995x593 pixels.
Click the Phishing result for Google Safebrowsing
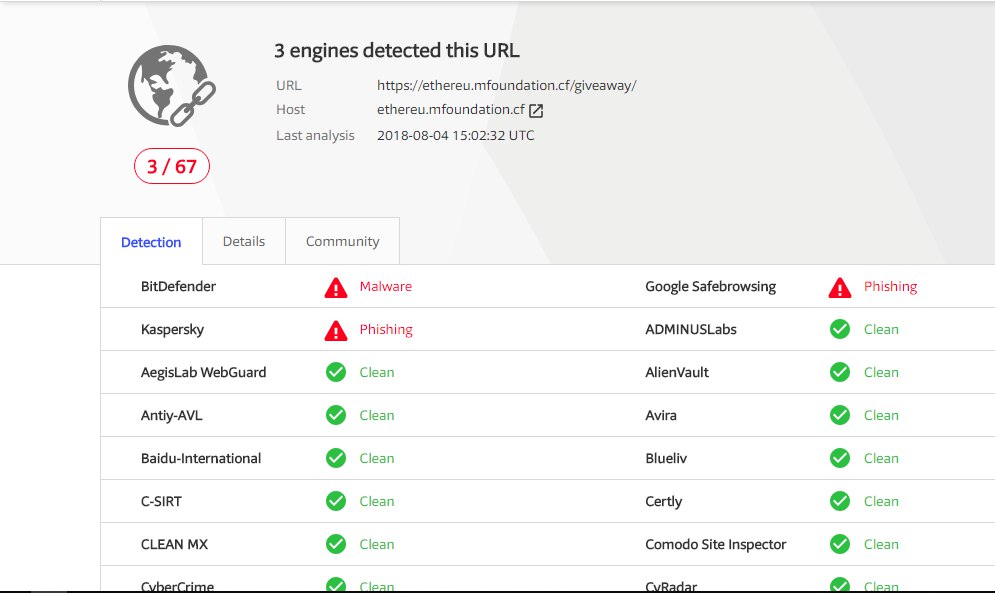[x=890, y=287]
